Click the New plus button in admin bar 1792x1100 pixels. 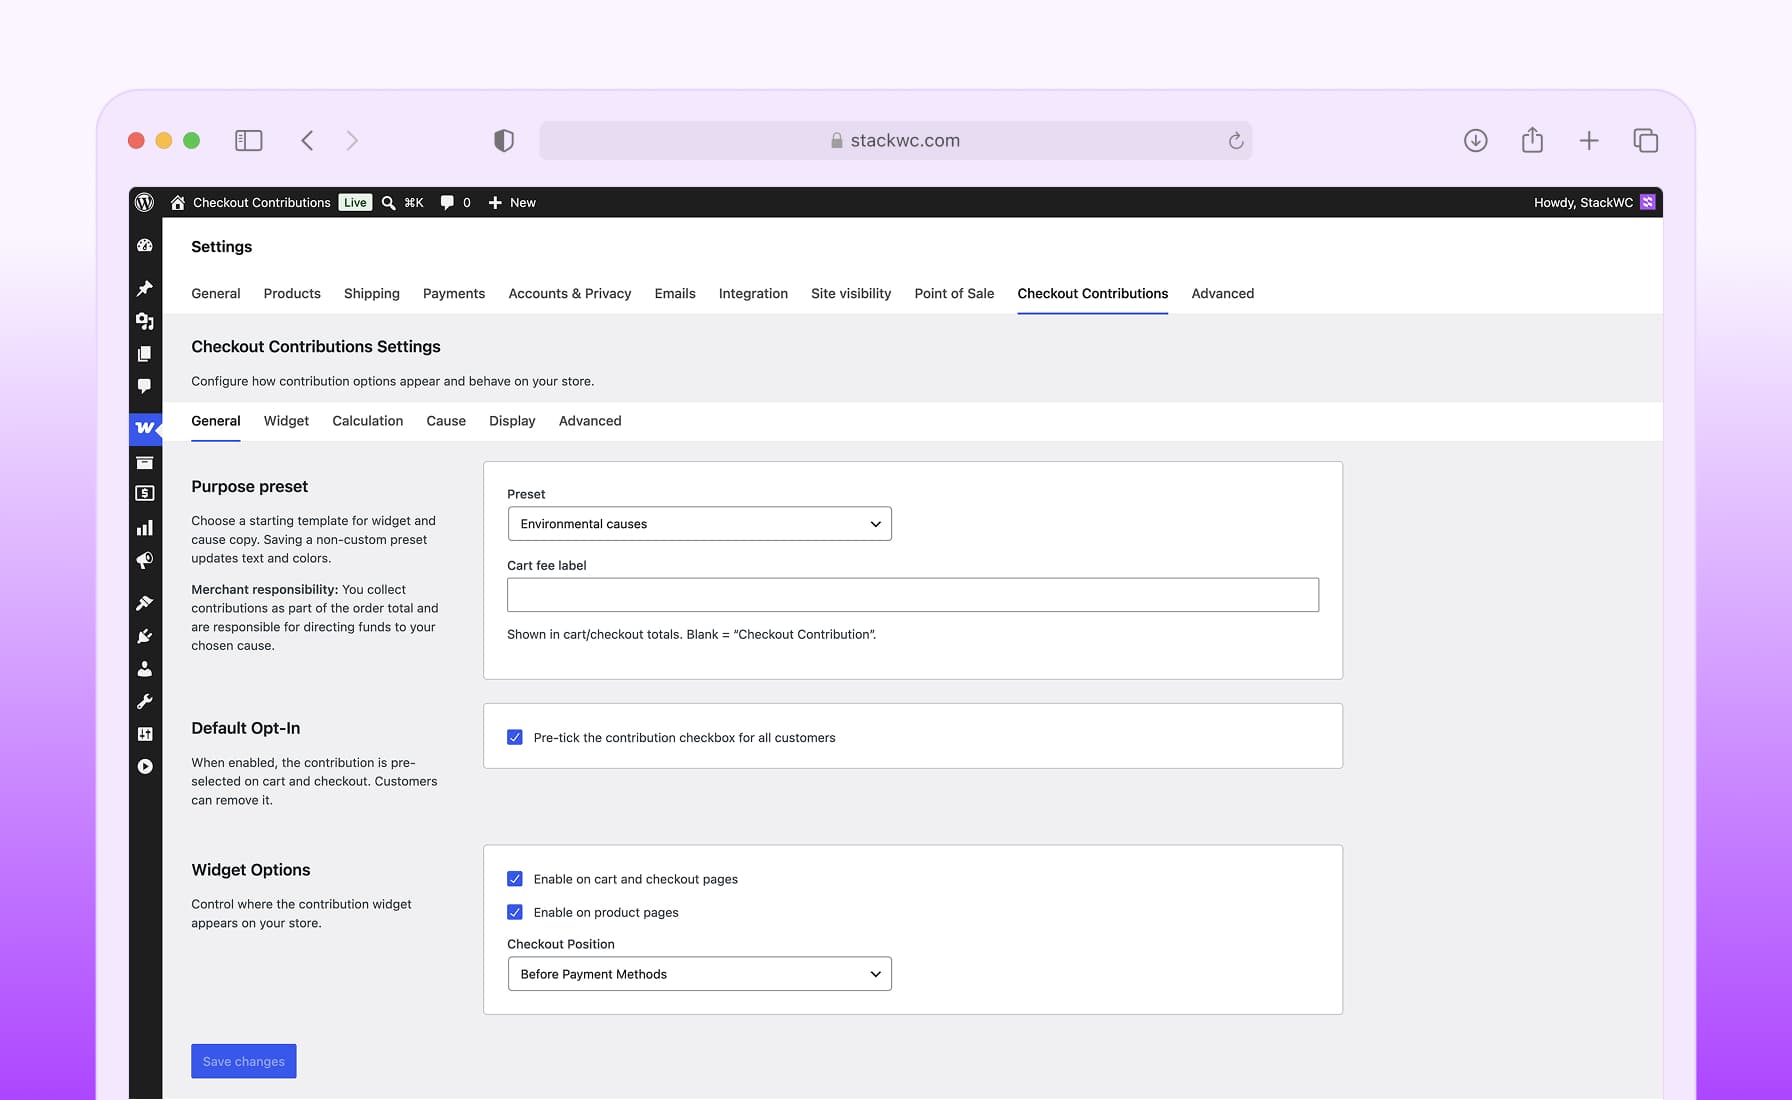pyautogui.click(x=512, y=202)
